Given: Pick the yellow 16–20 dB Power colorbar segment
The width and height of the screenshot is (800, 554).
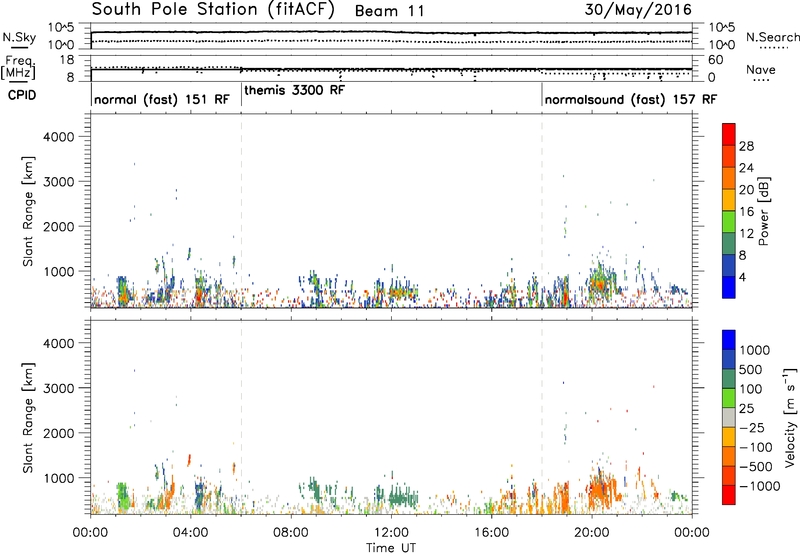Looking at the screenshot, I should pos(729,199).
